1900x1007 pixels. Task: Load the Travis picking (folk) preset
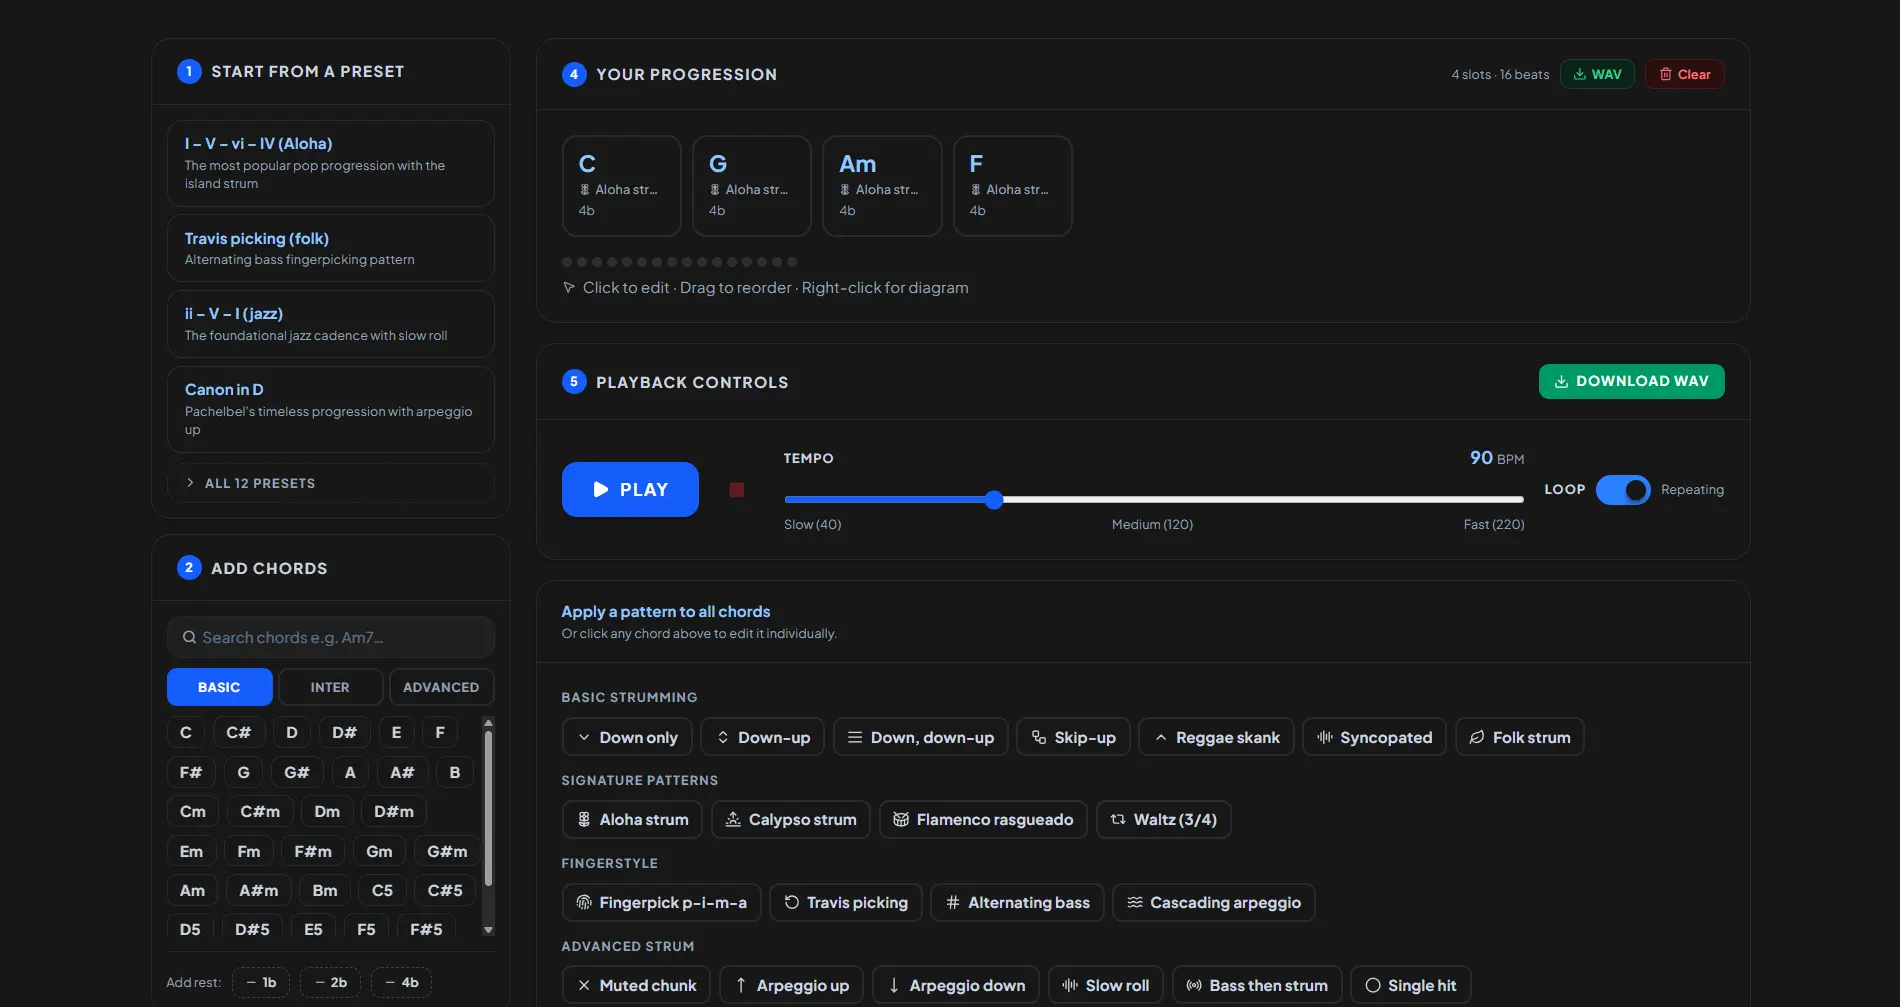[331, 248]
